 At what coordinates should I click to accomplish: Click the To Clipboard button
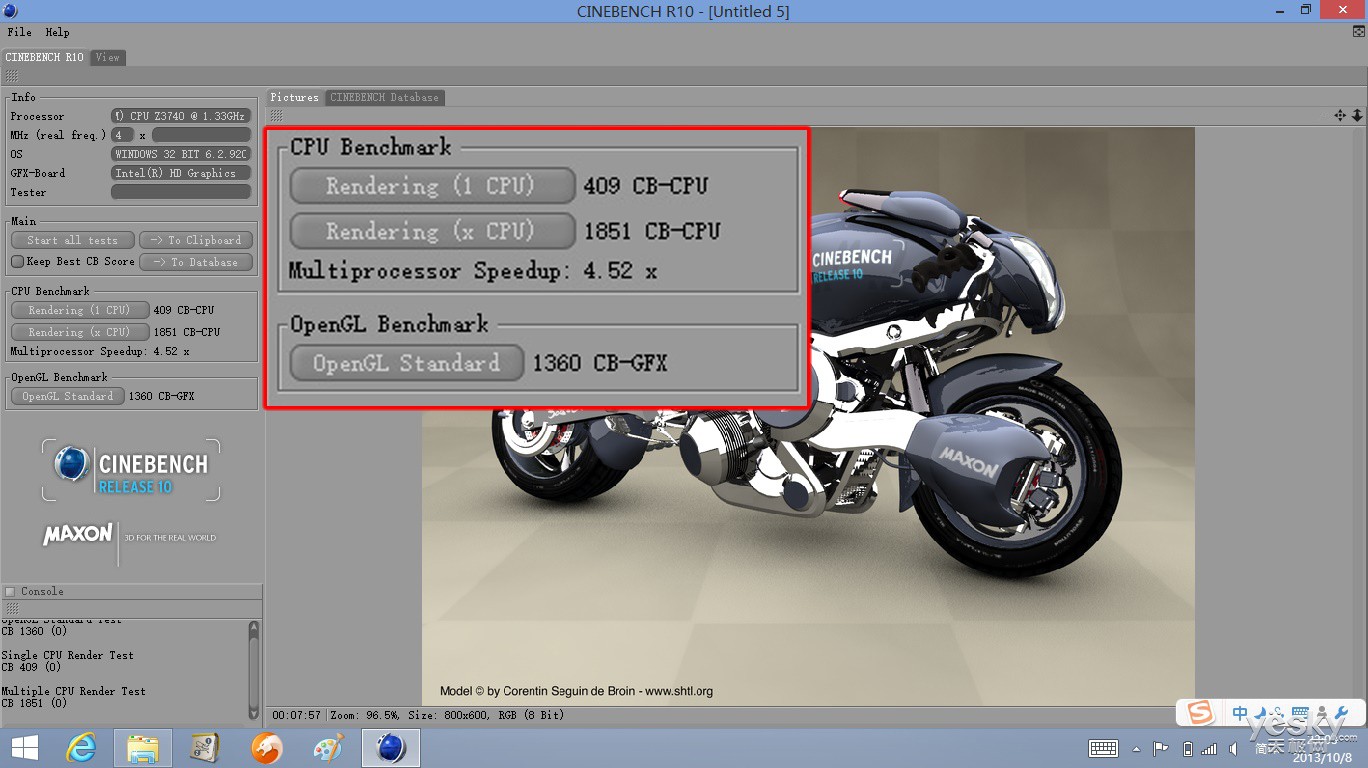click(x=196, y=240)
